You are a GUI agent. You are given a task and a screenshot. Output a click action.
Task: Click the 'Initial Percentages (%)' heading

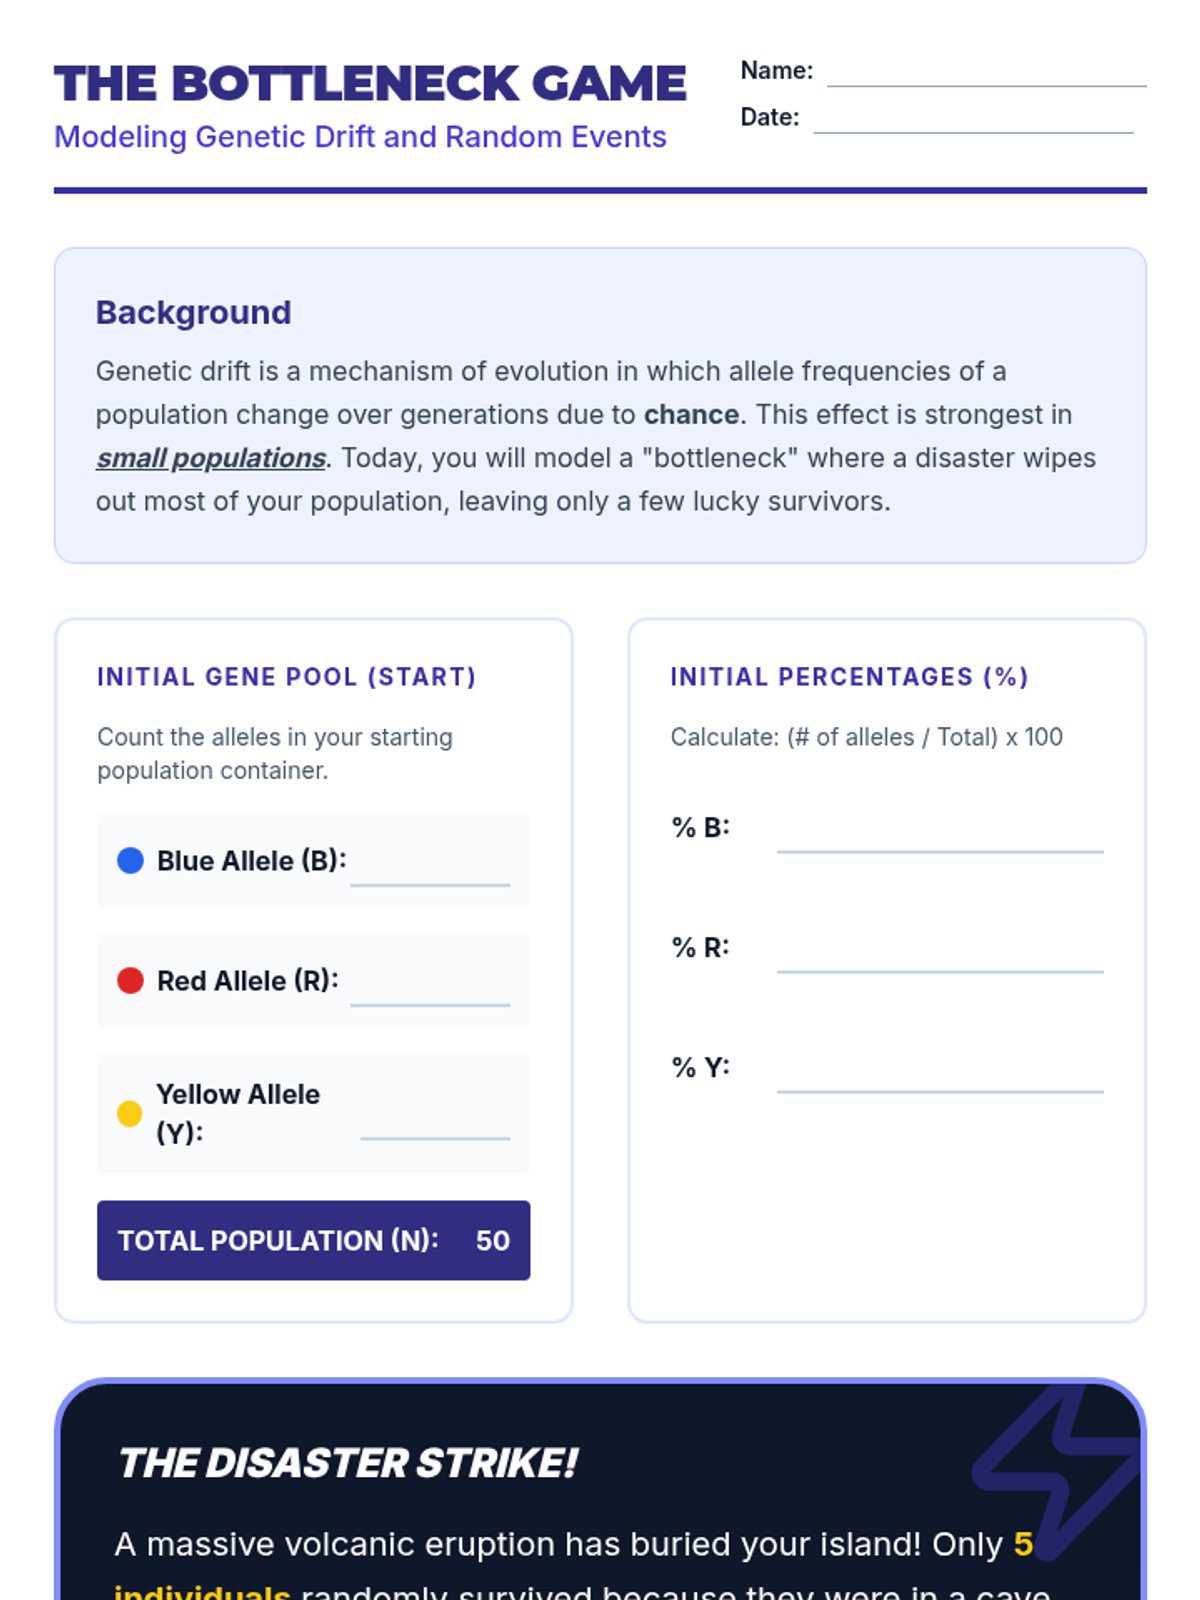pyautogui.click(x=849, y=677)
